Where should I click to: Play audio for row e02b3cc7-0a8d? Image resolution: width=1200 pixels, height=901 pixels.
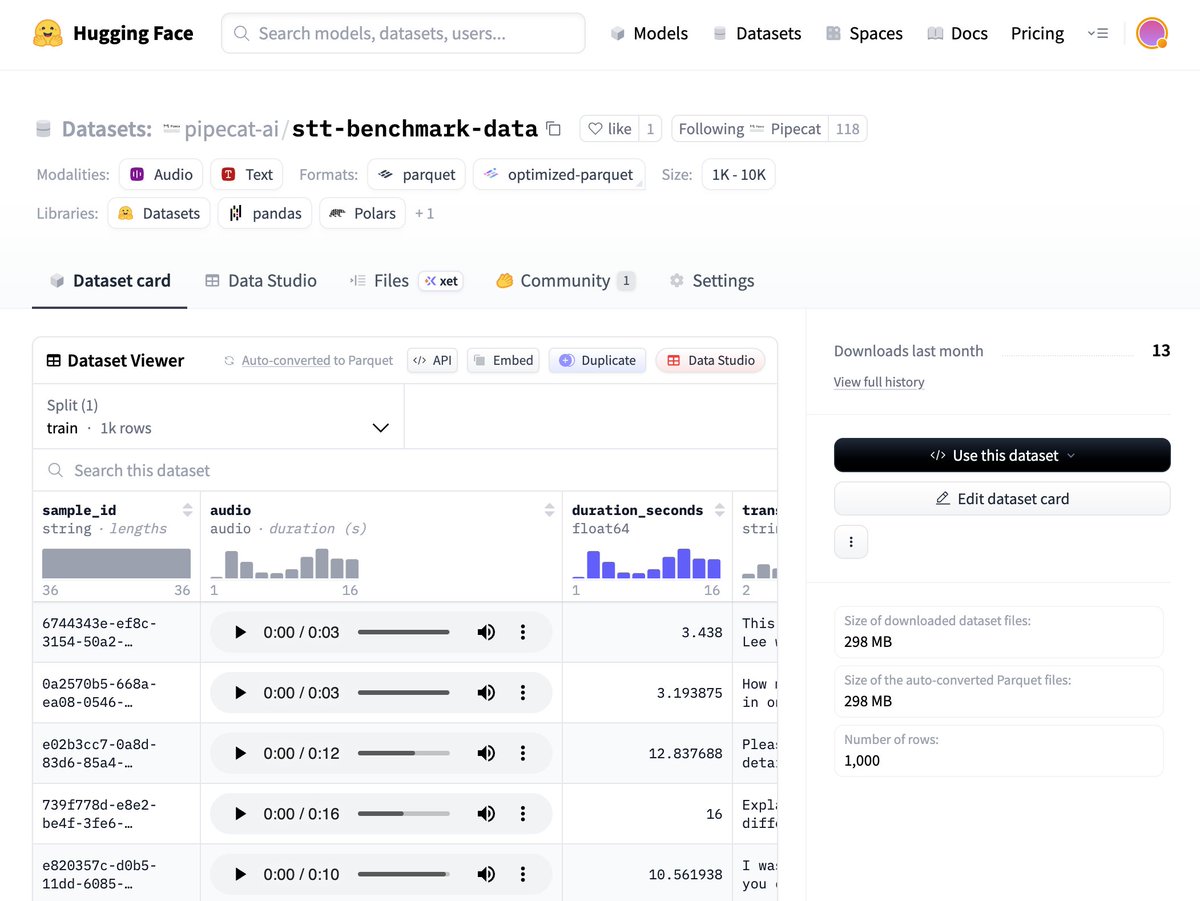(240, 753)
